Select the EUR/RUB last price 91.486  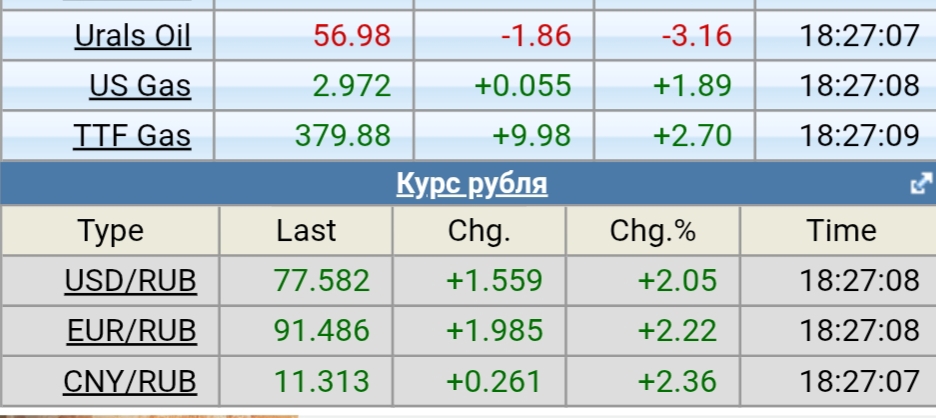pos(321,331)
